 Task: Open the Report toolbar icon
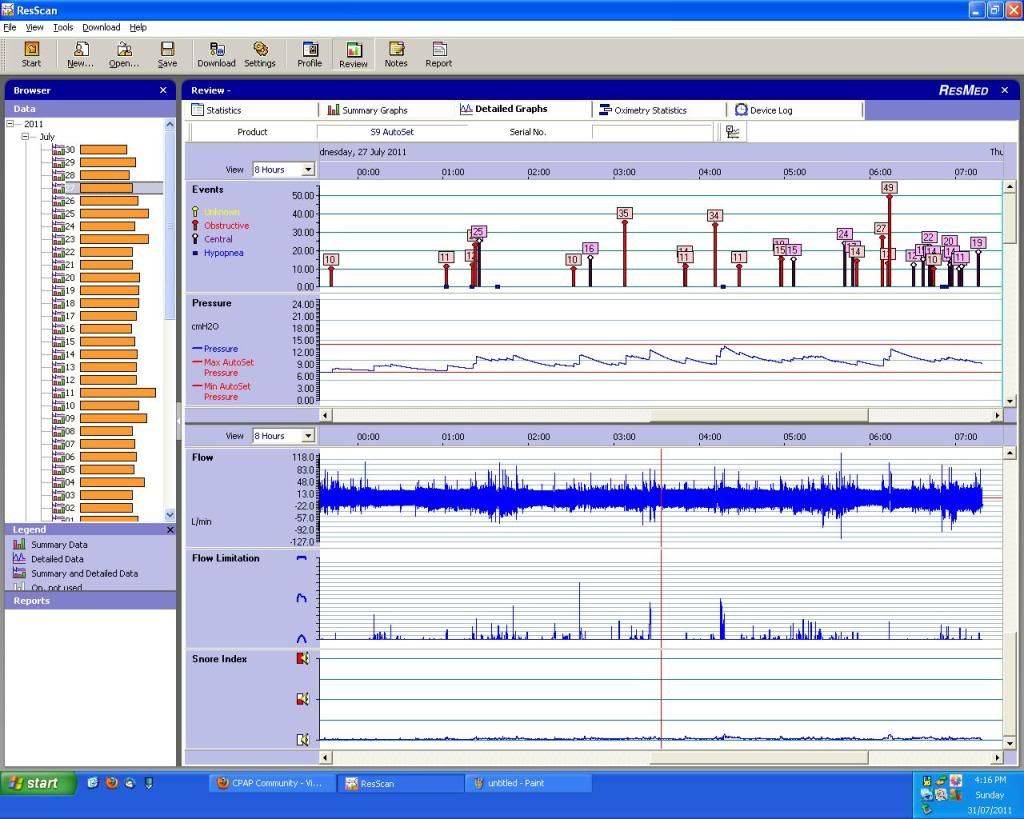(439, 54)
